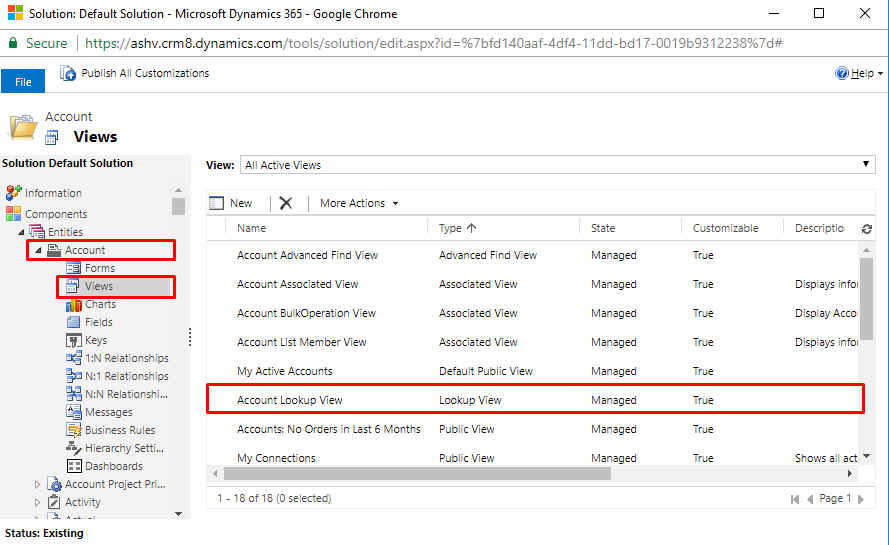Image resolution: width=889 pixels, height=545 pixels.
Task: Refresh the views list grid
Action: 866,229
